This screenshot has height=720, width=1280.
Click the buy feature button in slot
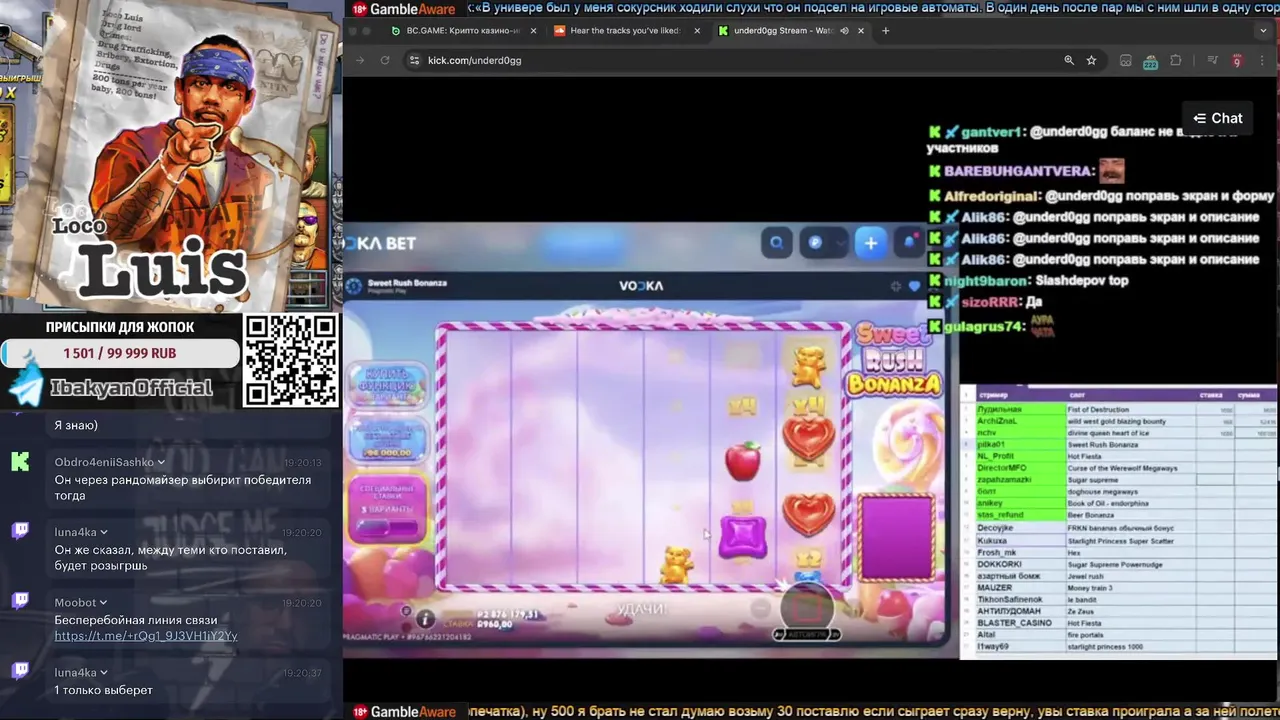pos(388,385)
